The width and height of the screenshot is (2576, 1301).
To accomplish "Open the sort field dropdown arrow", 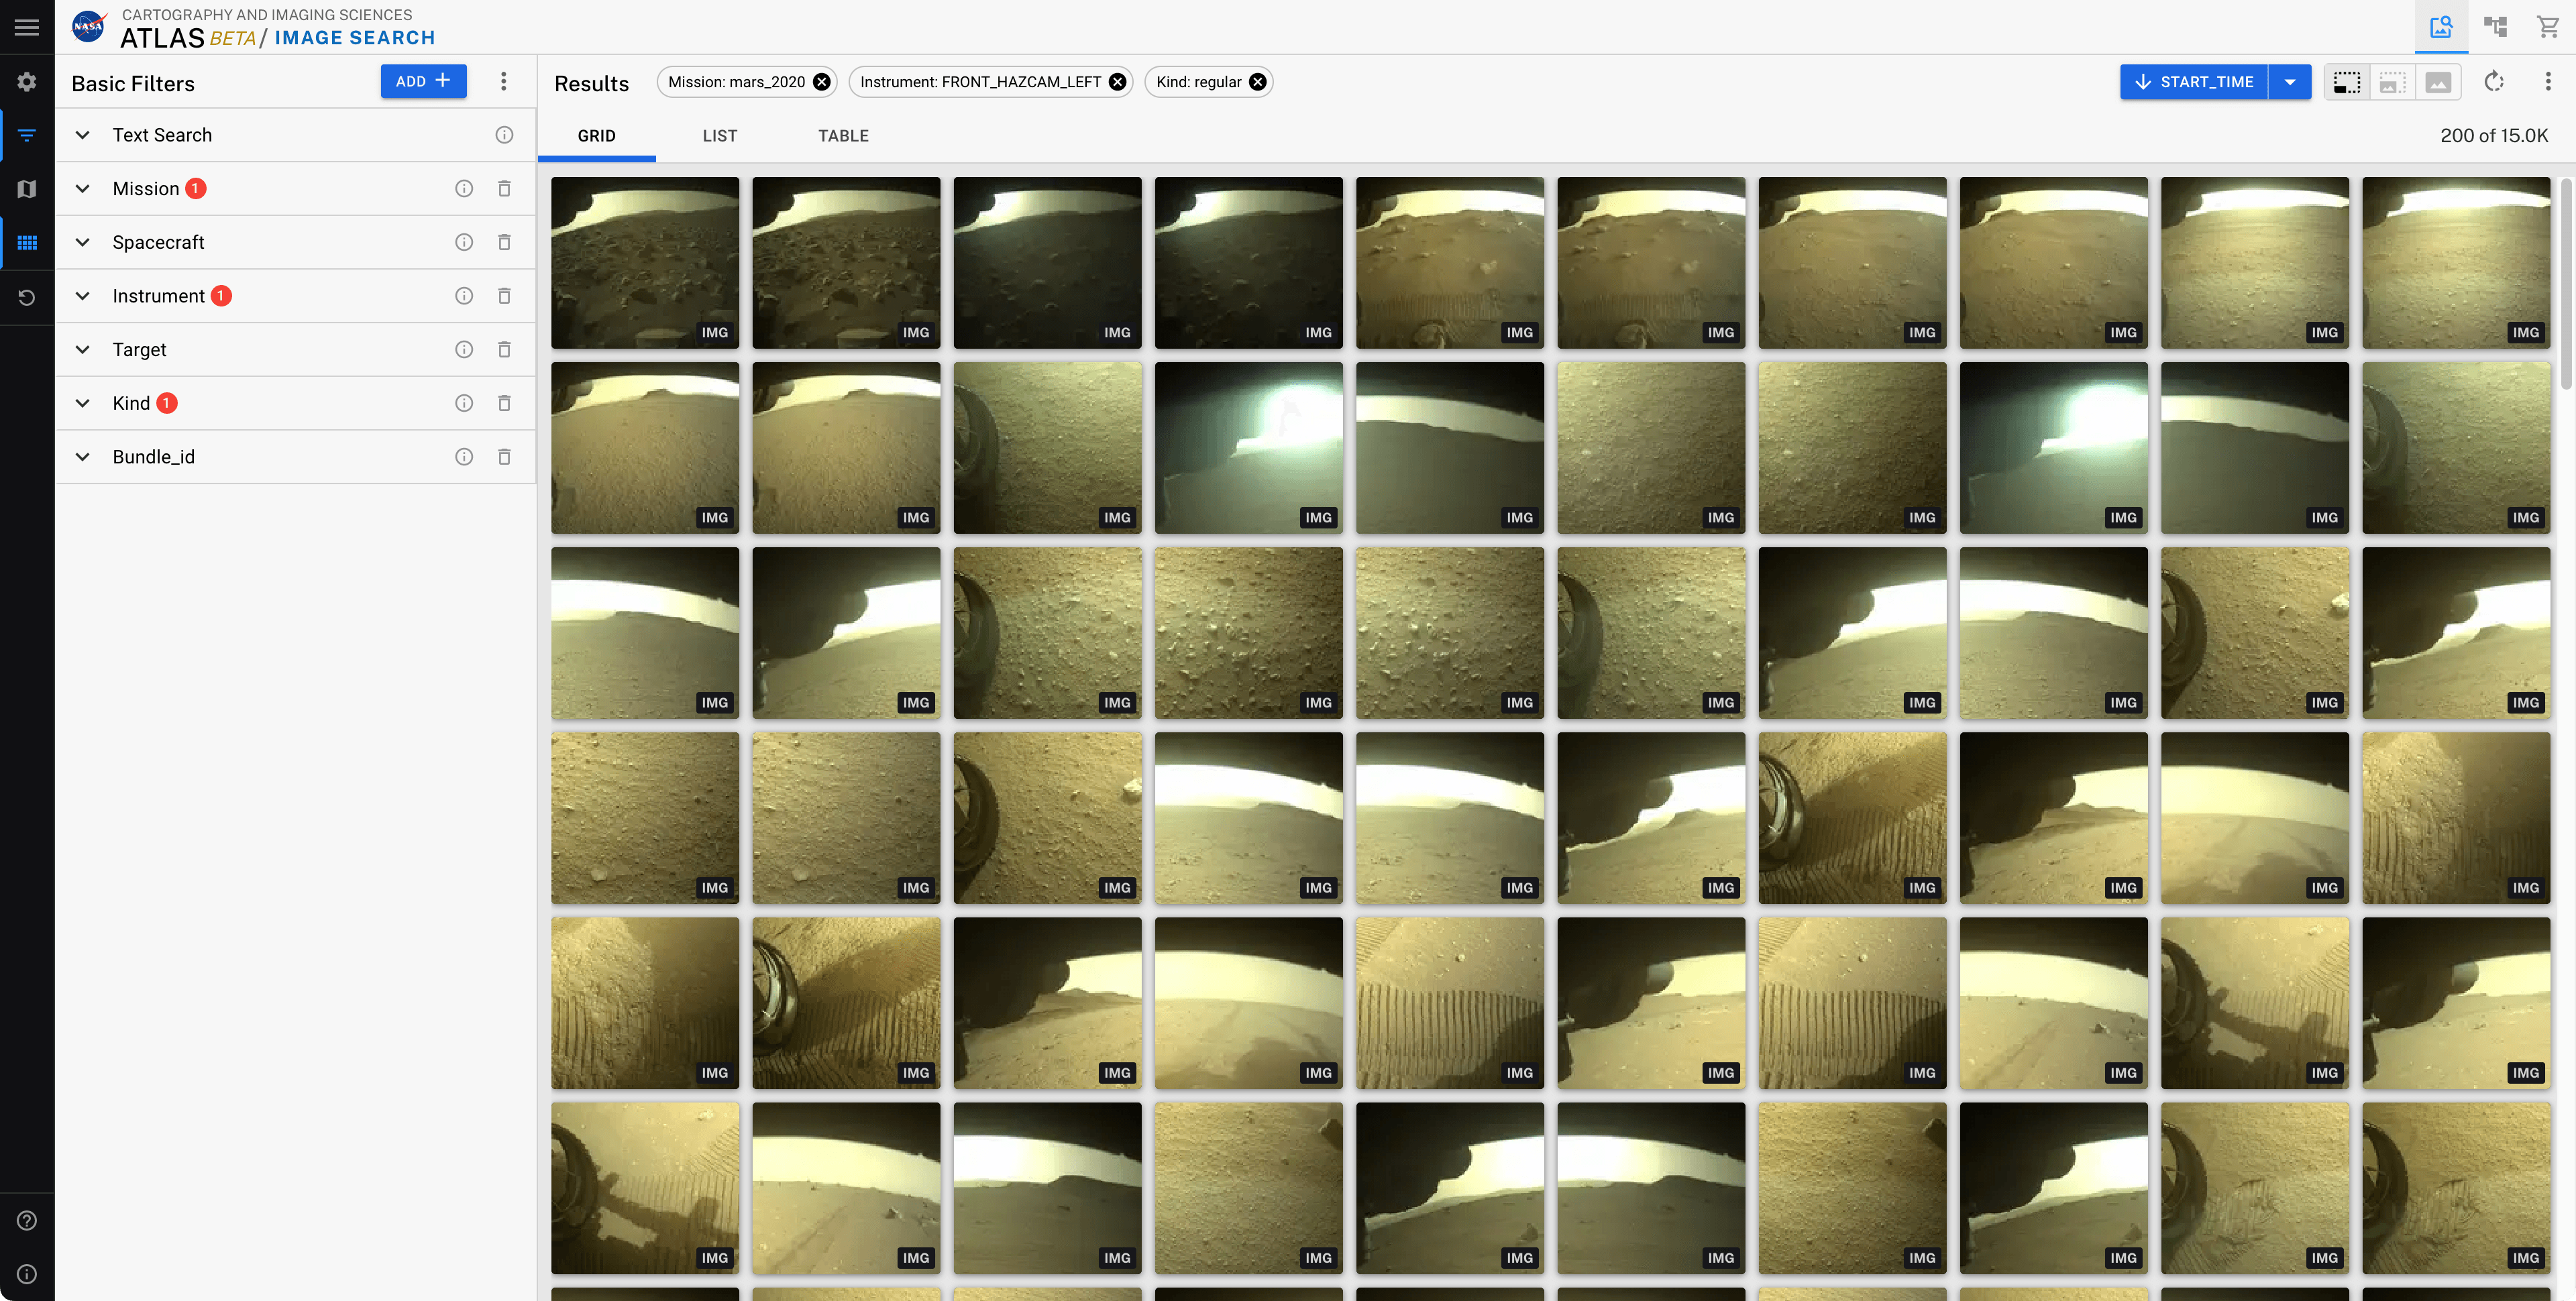I will pyautogui.click(x=2290, y=82).
